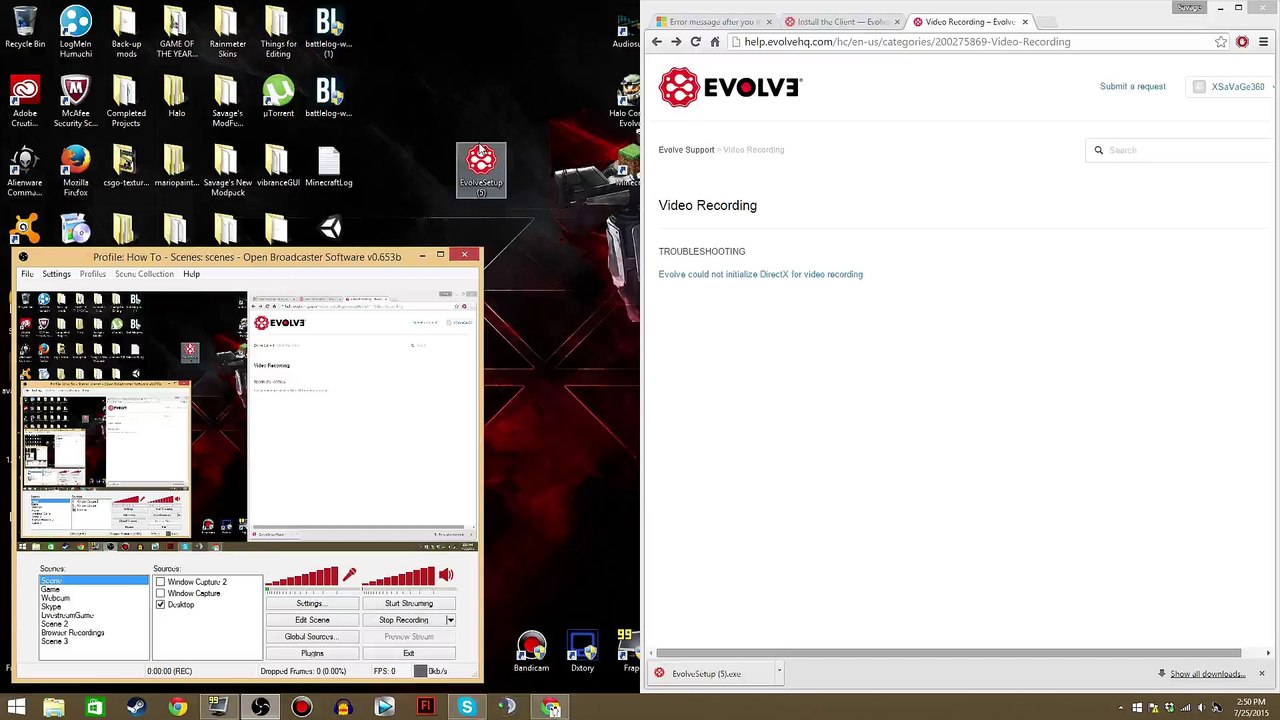Open the File menu in OBS
The width and height of the screenshot is (1280, 720).
tap(27, 274)
